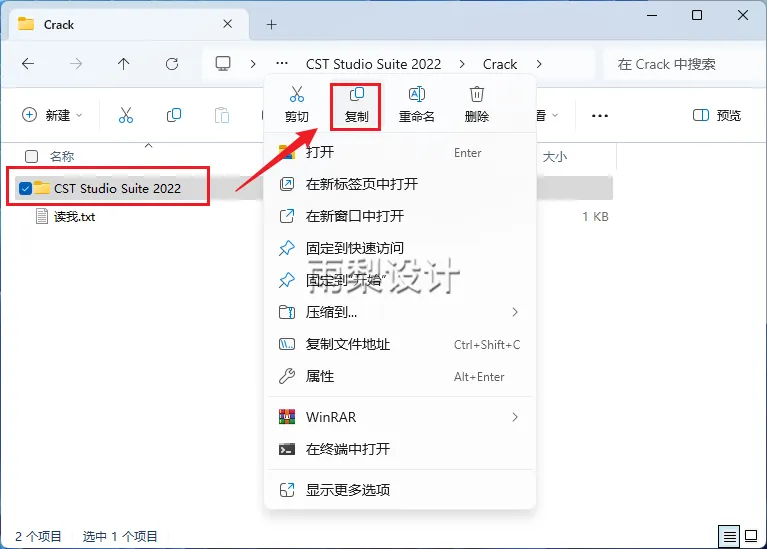Click the chevron after the This PC icon

tap(253, 64)
